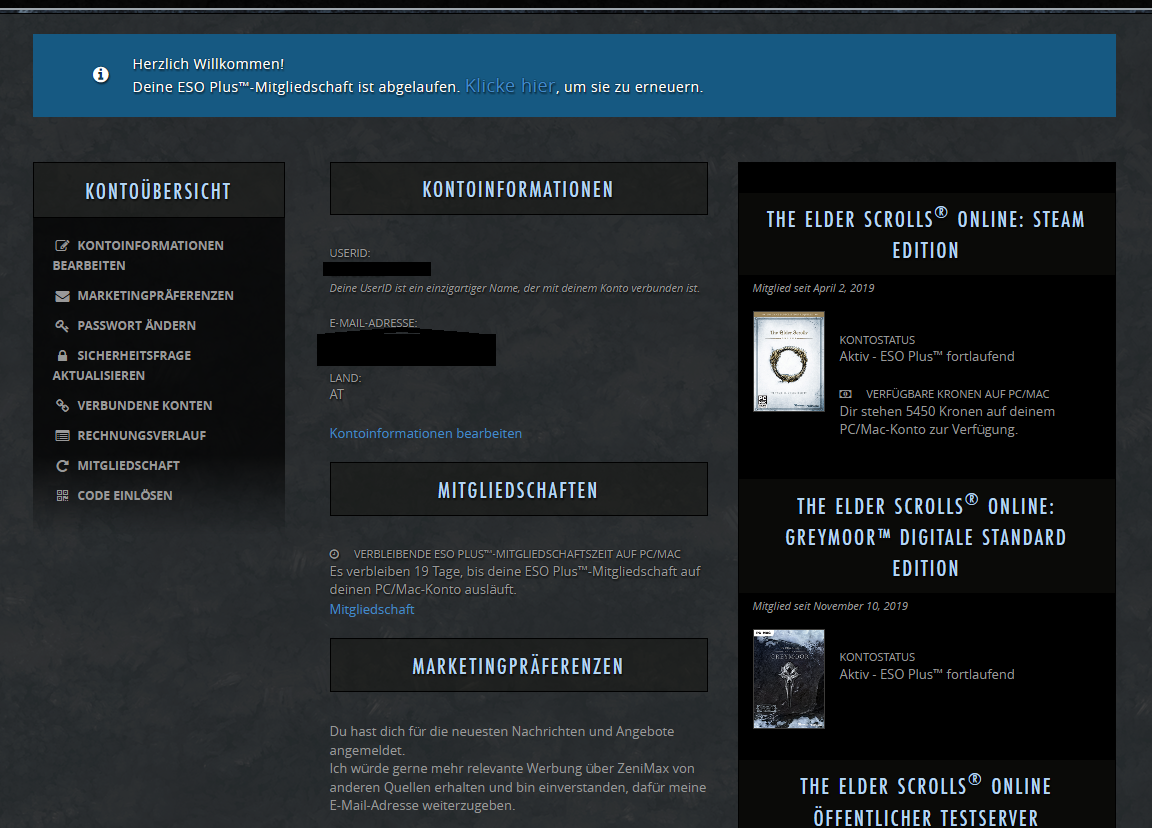
Task: Click the blue Mitgliedschaft link under memberships
Action: coord(372,609)
